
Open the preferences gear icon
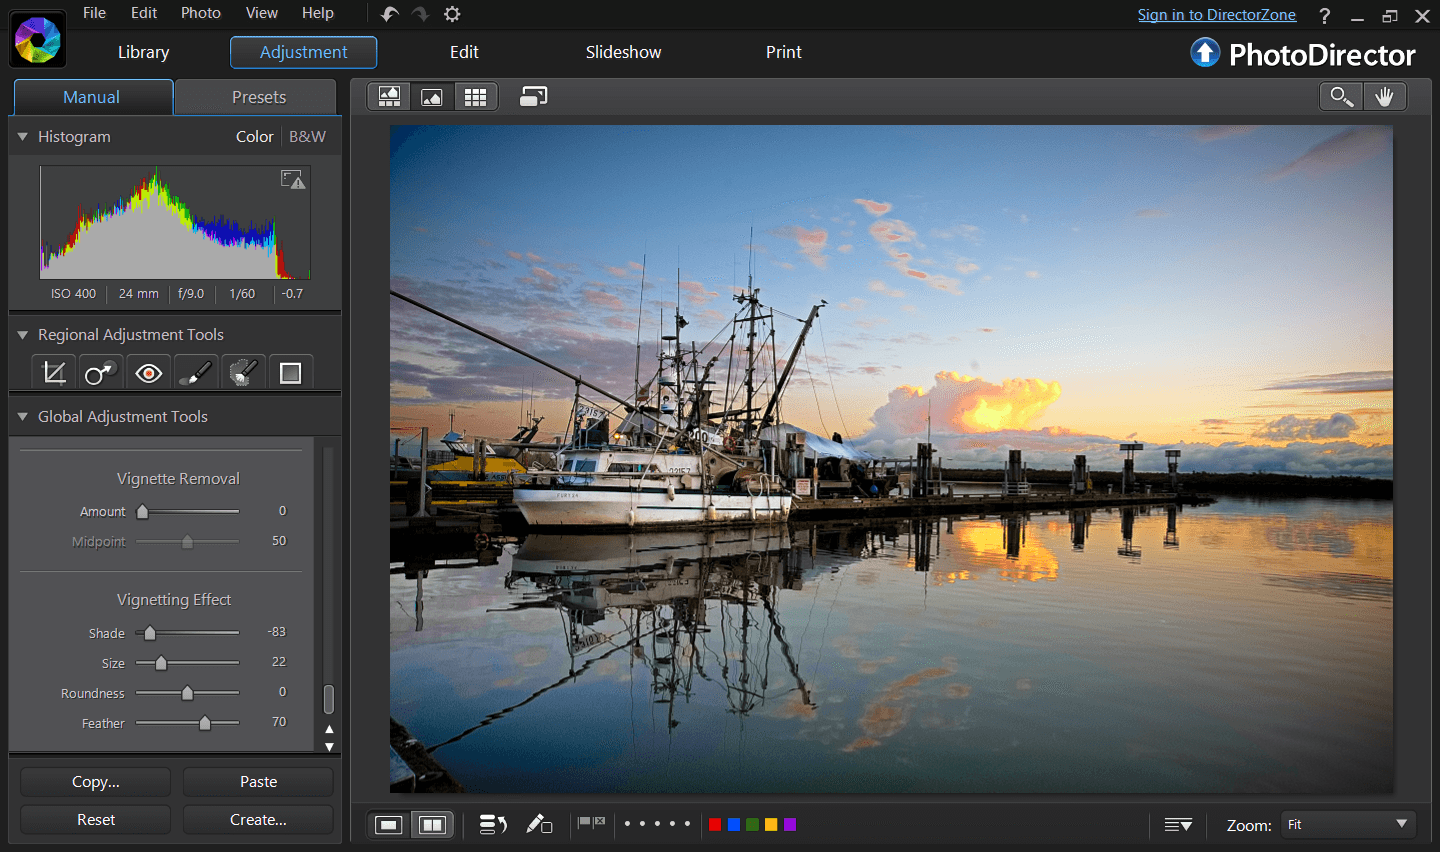pos(452,14)
